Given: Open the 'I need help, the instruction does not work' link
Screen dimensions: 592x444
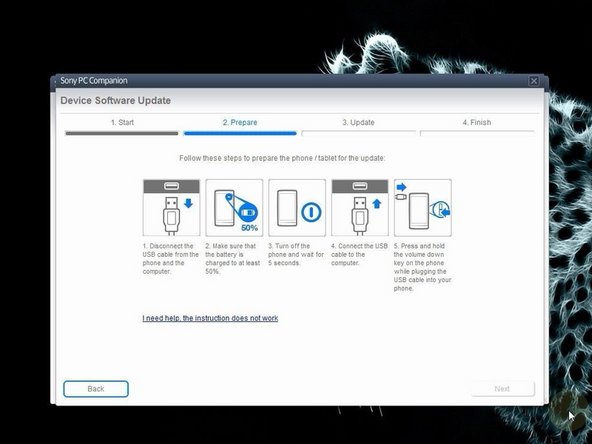Looking at the screenshot, I should 210,318.
